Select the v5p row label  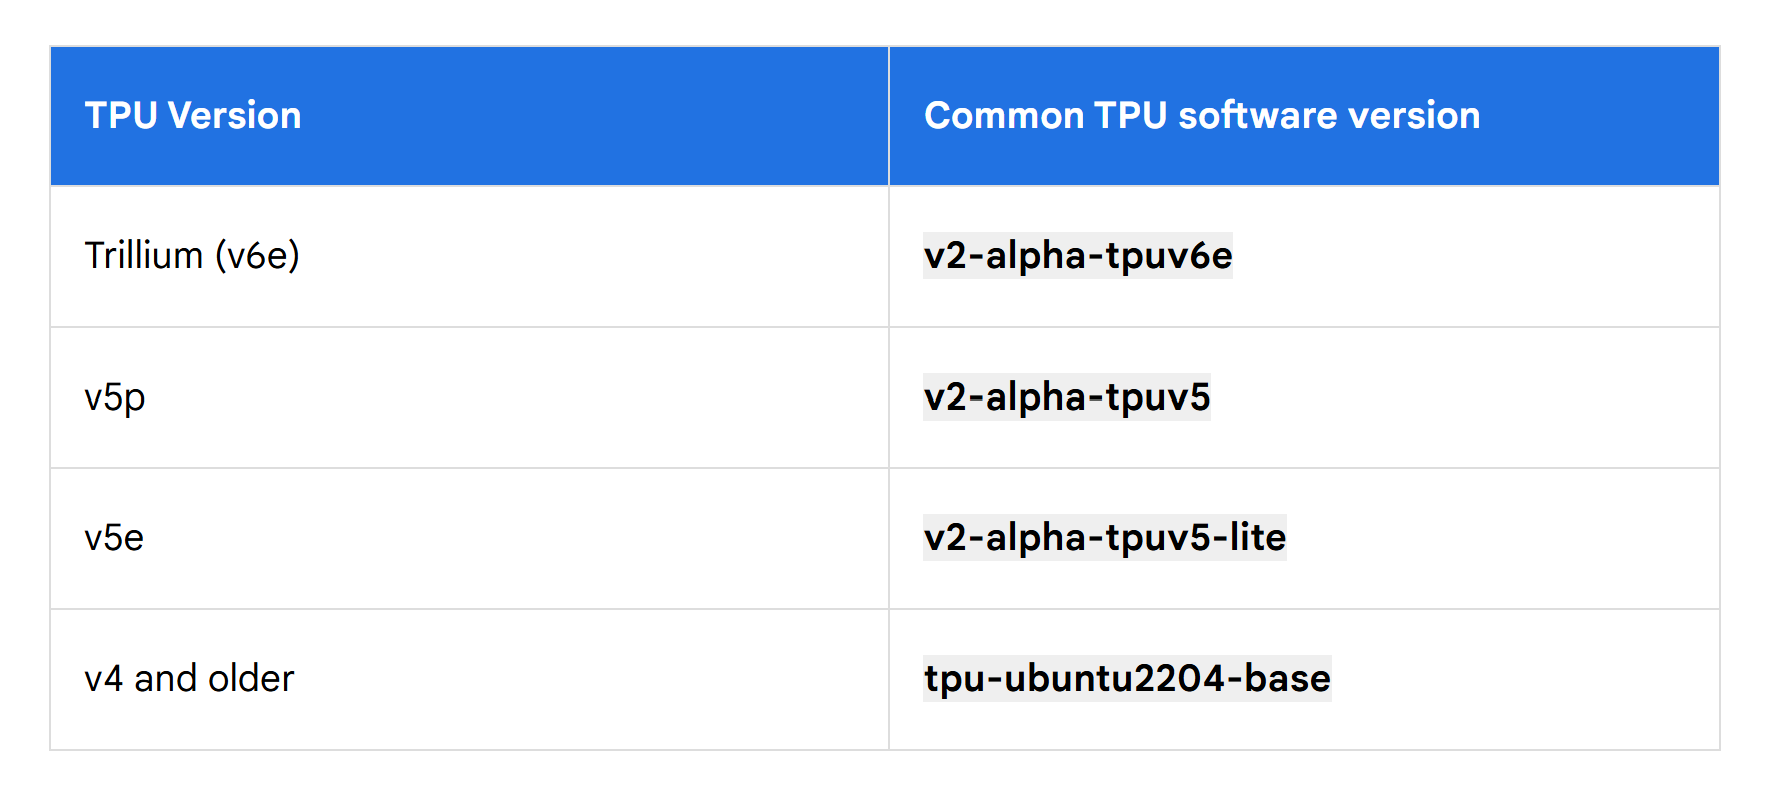(x=115, y=398)
